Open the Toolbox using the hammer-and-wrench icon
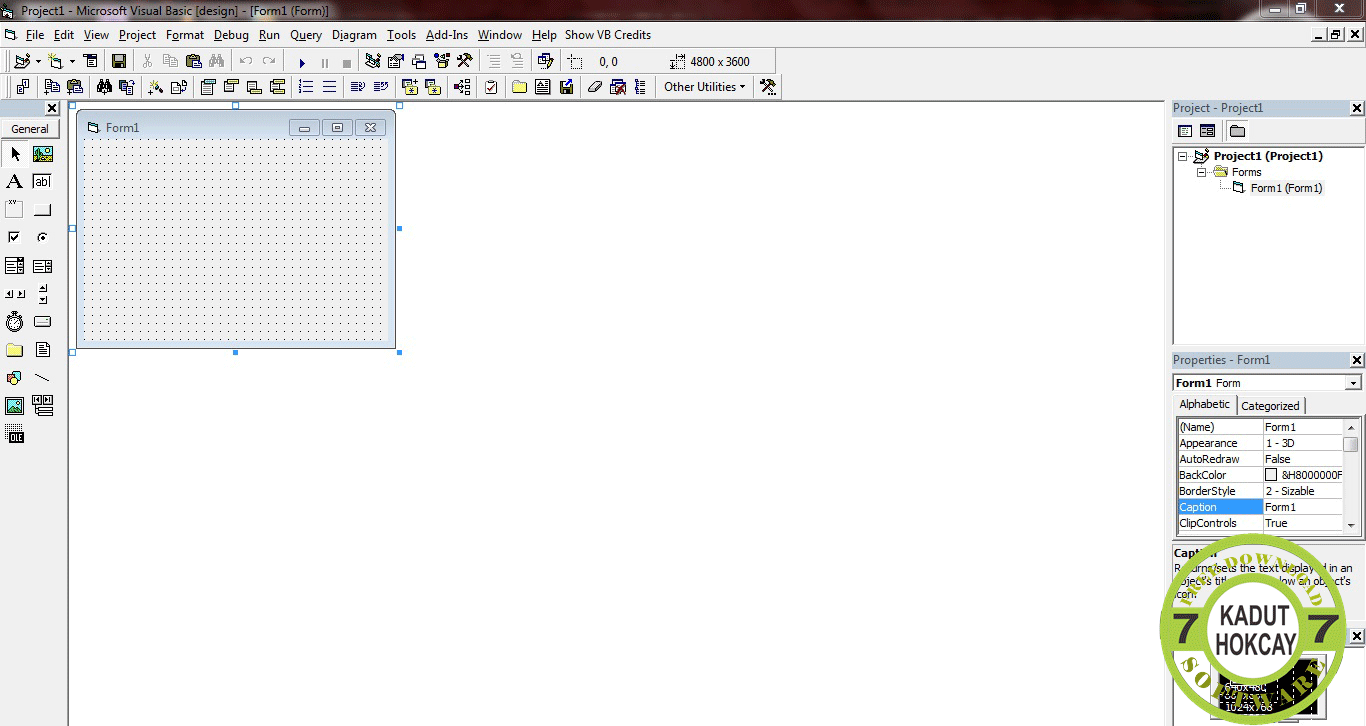Screen dimensions: 1366x726 tap(464, 62)
